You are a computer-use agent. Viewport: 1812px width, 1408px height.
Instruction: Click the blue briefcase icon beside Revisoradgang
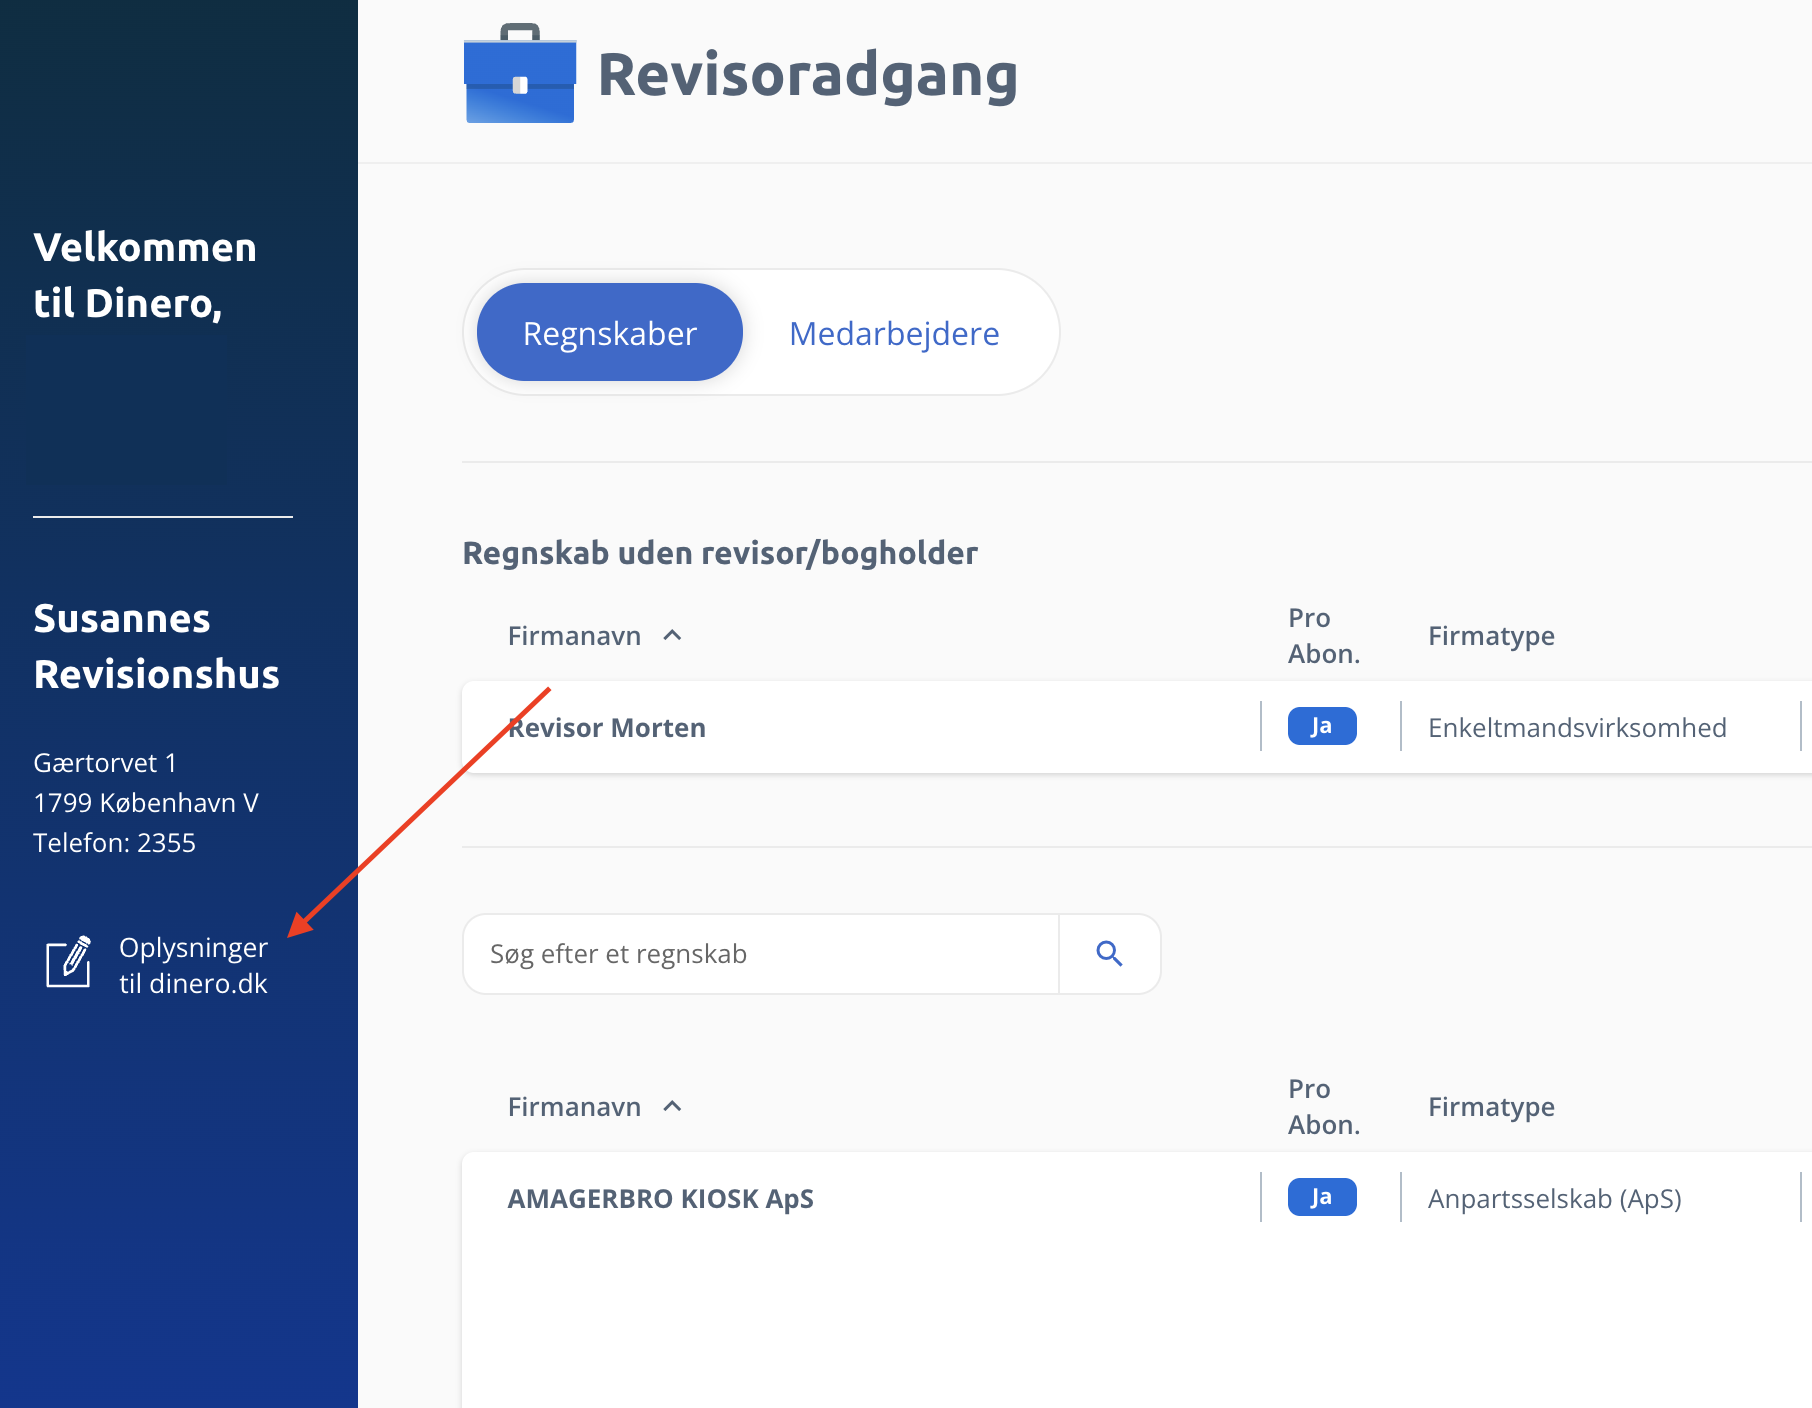coord(520,75)
